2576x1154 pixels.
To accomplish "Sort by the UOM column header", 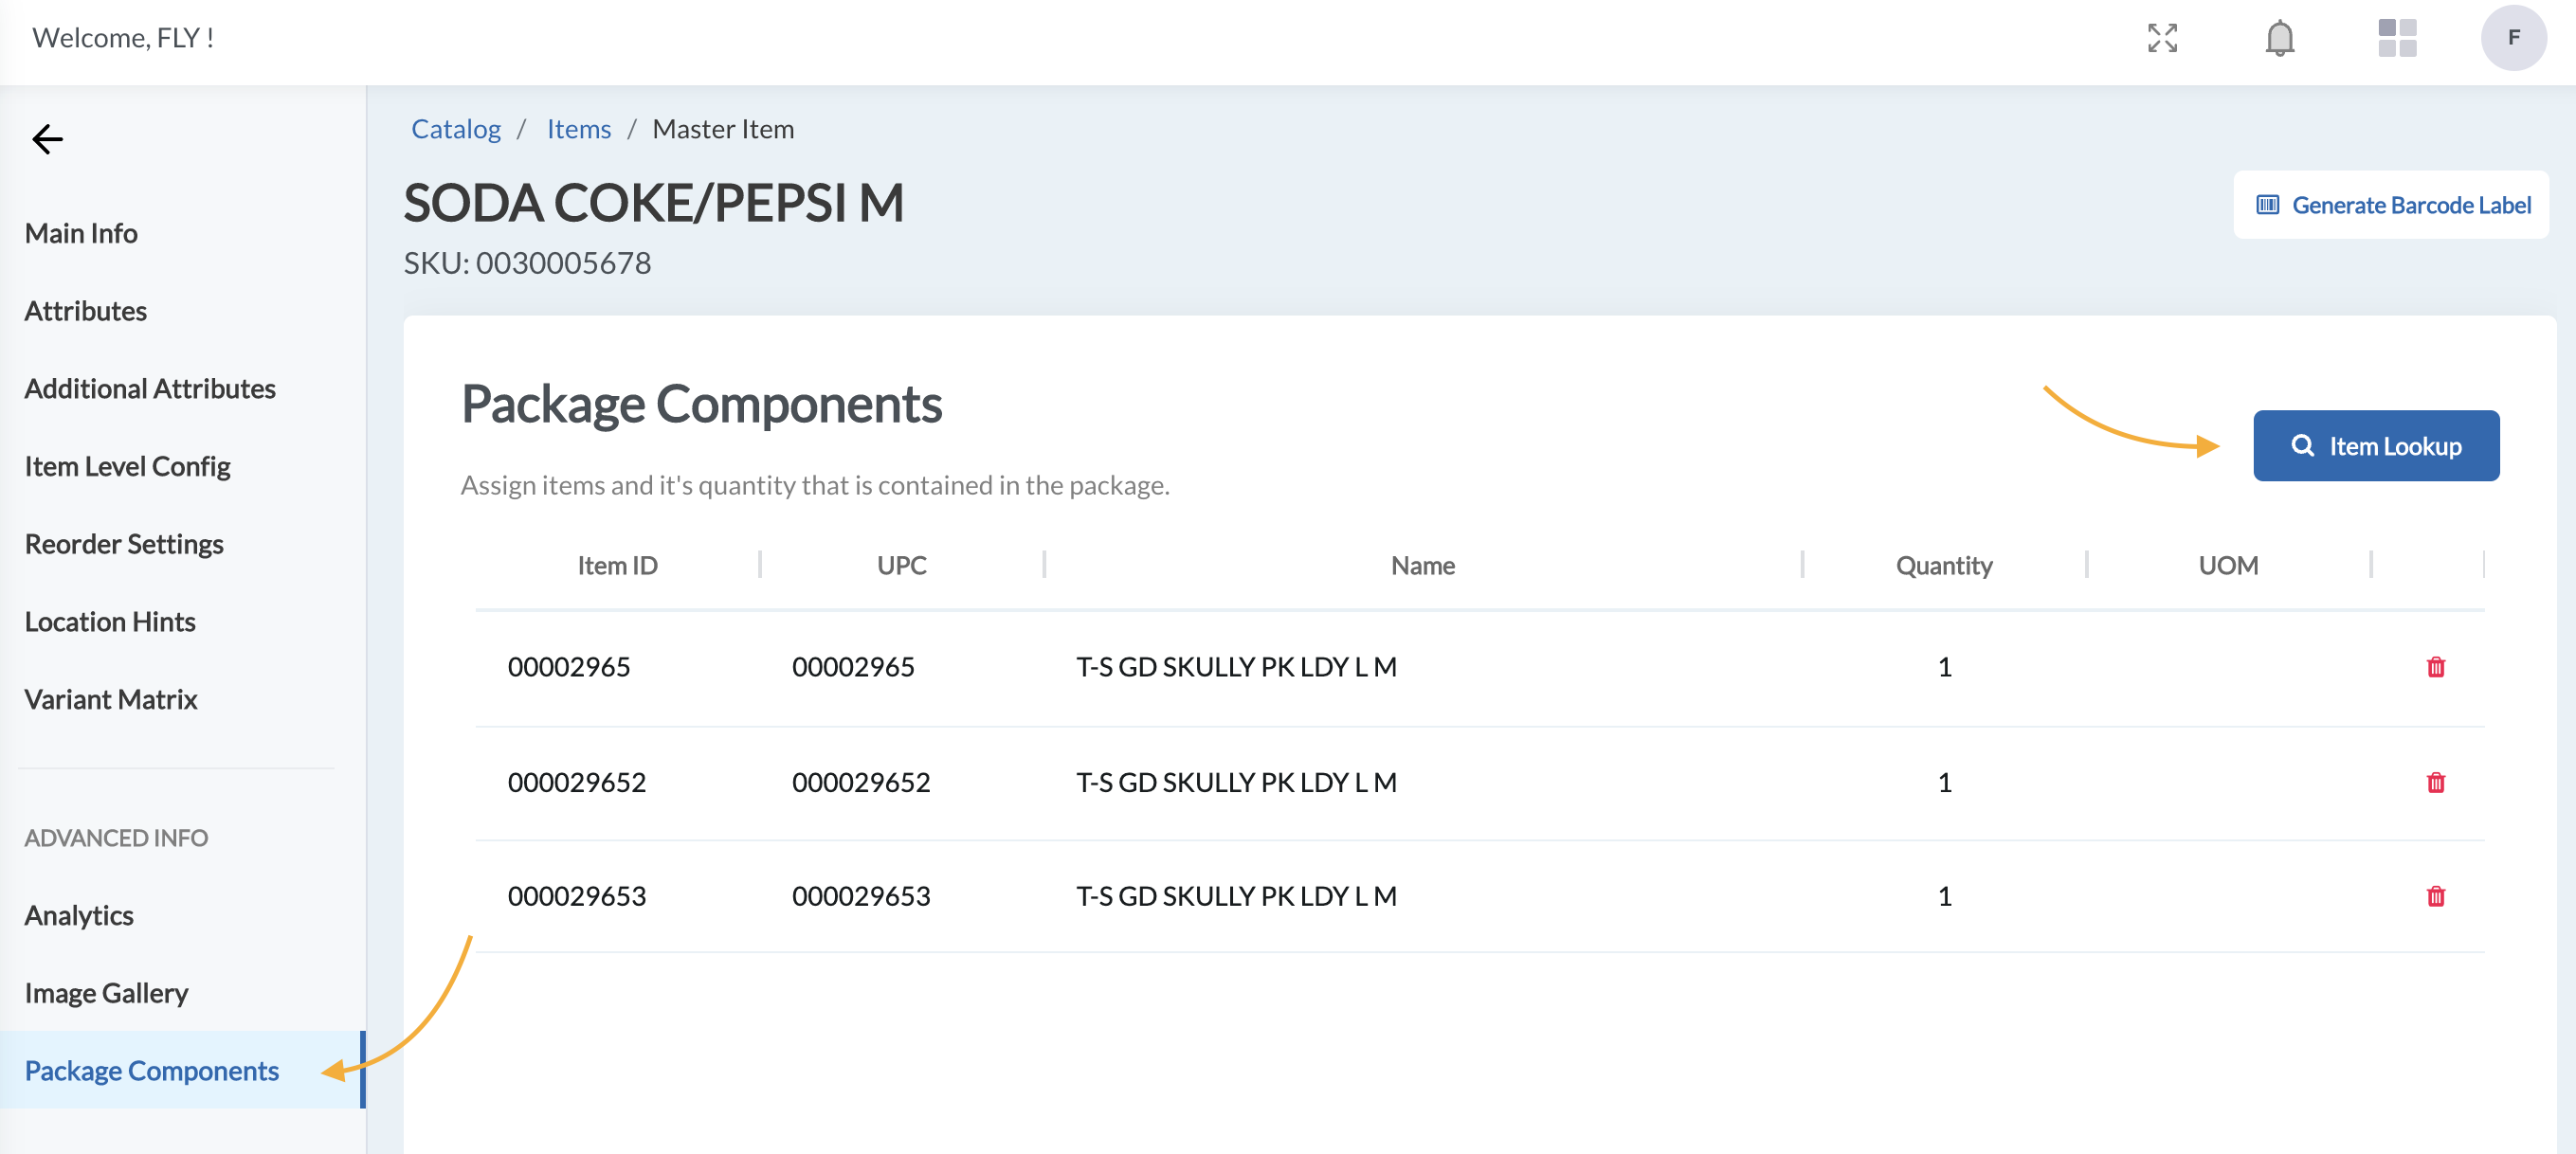I will [2227, 565].
